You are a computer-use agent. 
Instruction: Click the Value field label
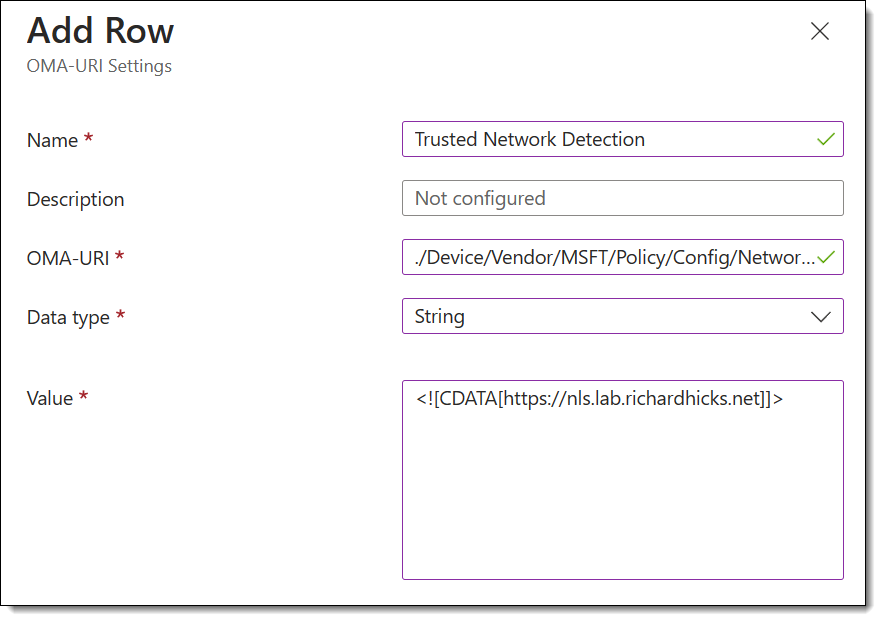(x=50, y=398)
